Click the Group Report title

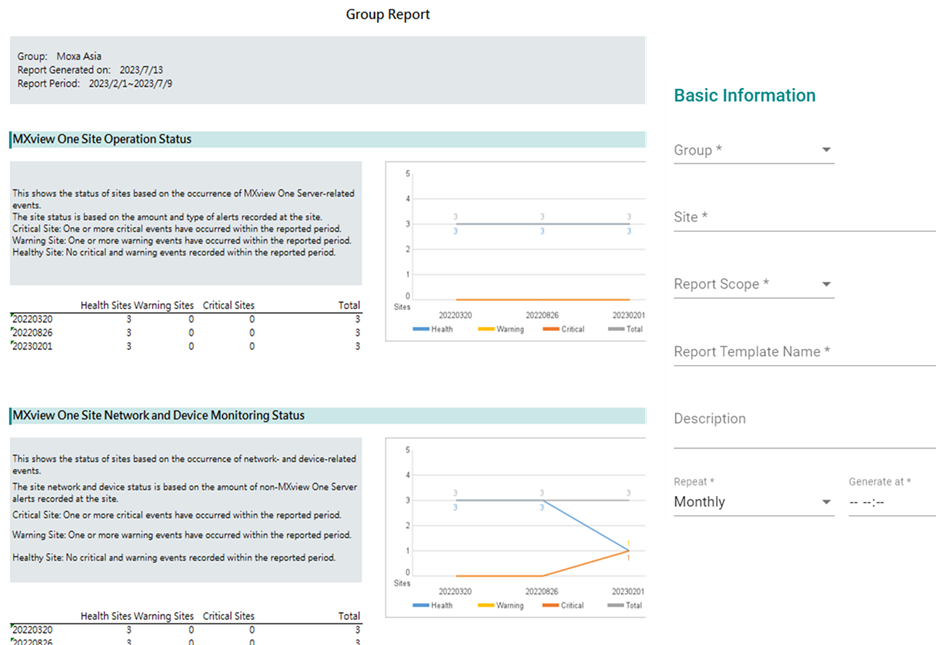click(x=387, y=14)
